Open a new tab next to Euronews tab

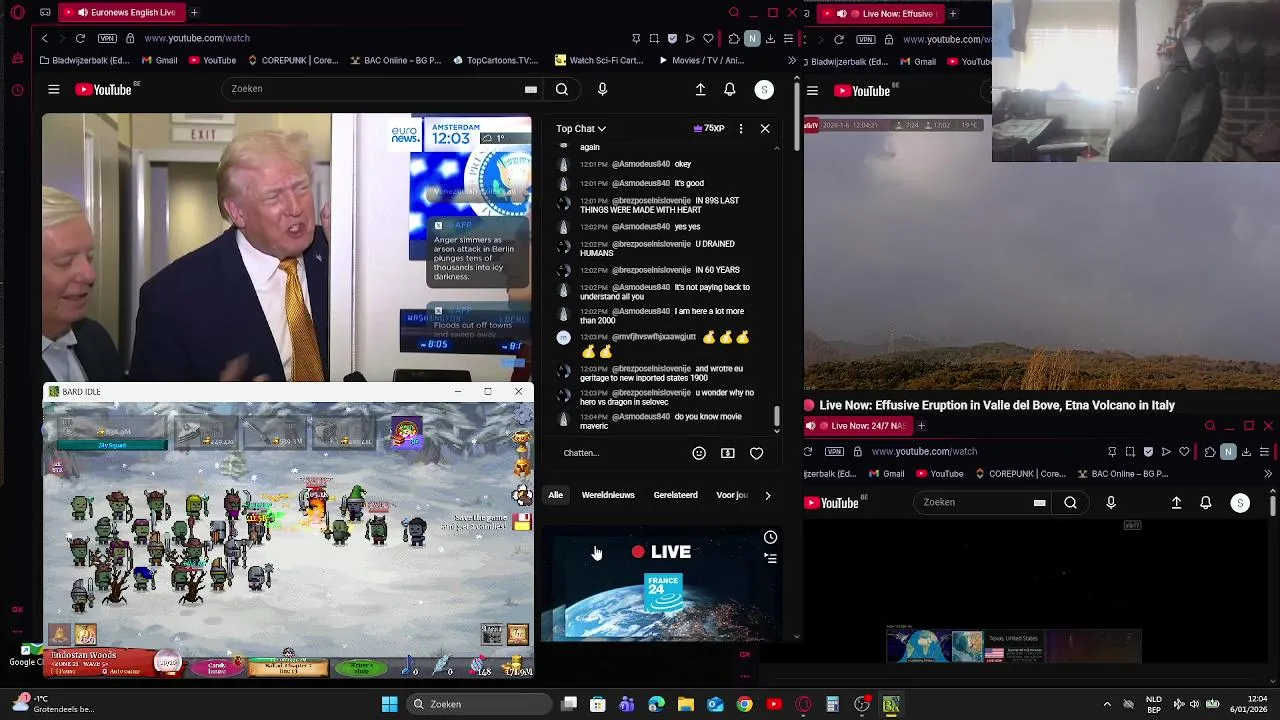pyautogui.click(x=194, y=13)
